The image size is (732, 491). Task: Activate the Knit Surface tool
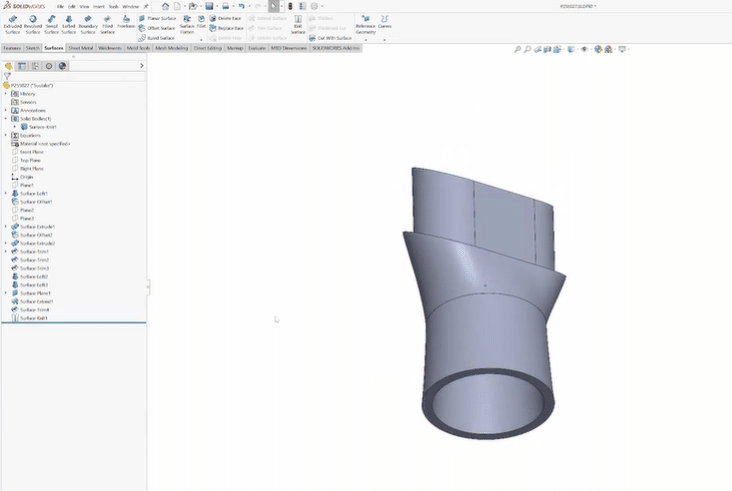298,24
